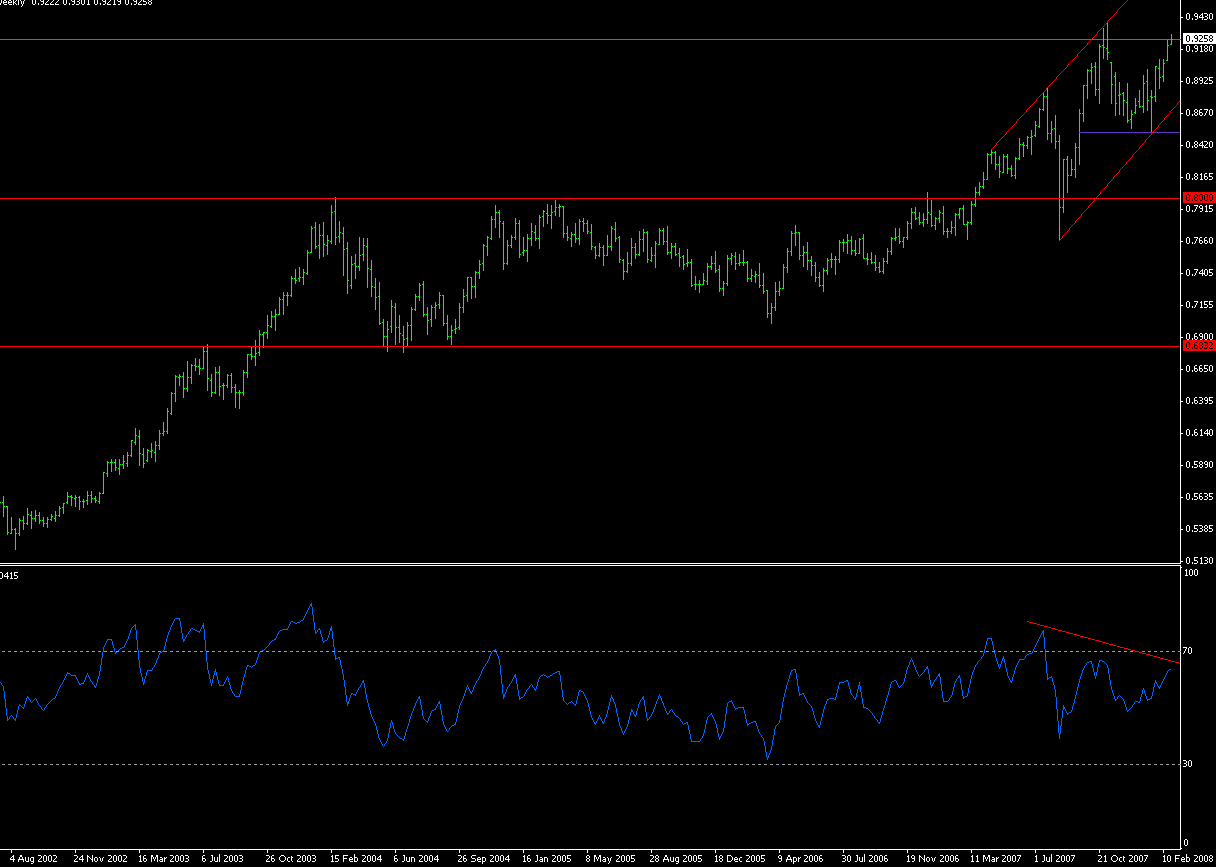1216x867 pixels.
Task: Click the 0.5890 price axis label
Action: 1199,464
